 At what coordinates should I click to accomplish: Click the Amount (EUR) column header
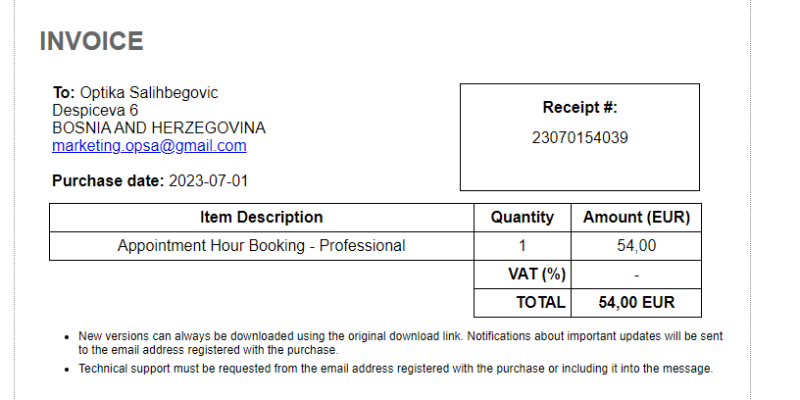[x=636, y=217]
